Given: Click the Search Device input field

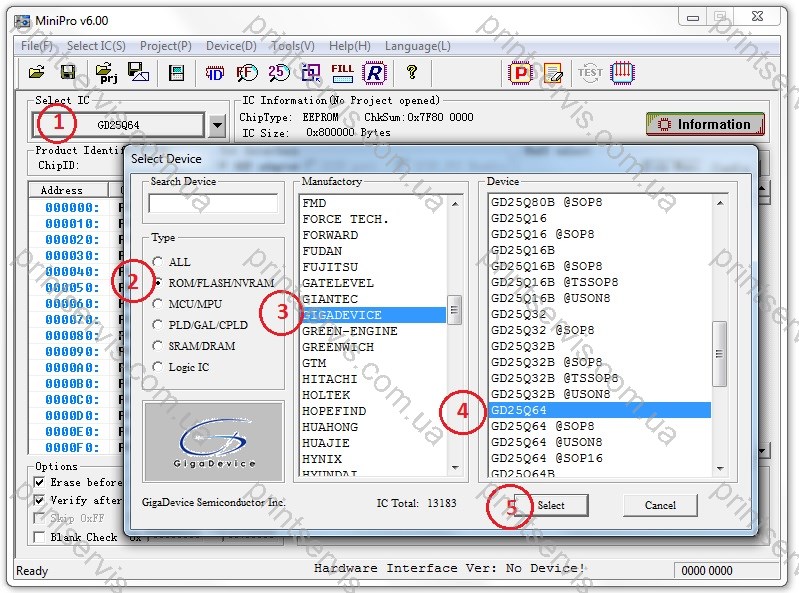Looking at the screenshot, I should (213, 203).
